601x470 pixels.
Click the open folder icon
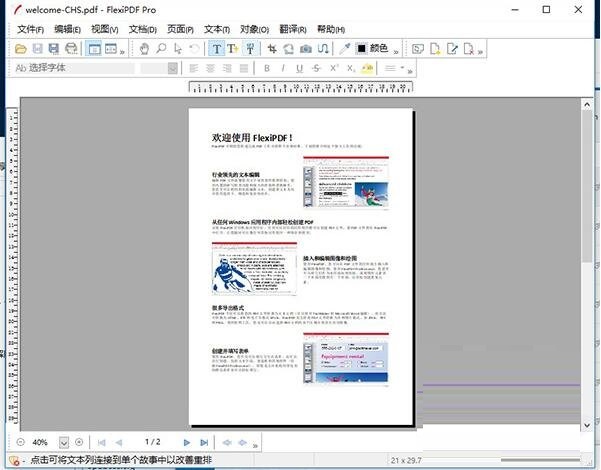point(22,48)
